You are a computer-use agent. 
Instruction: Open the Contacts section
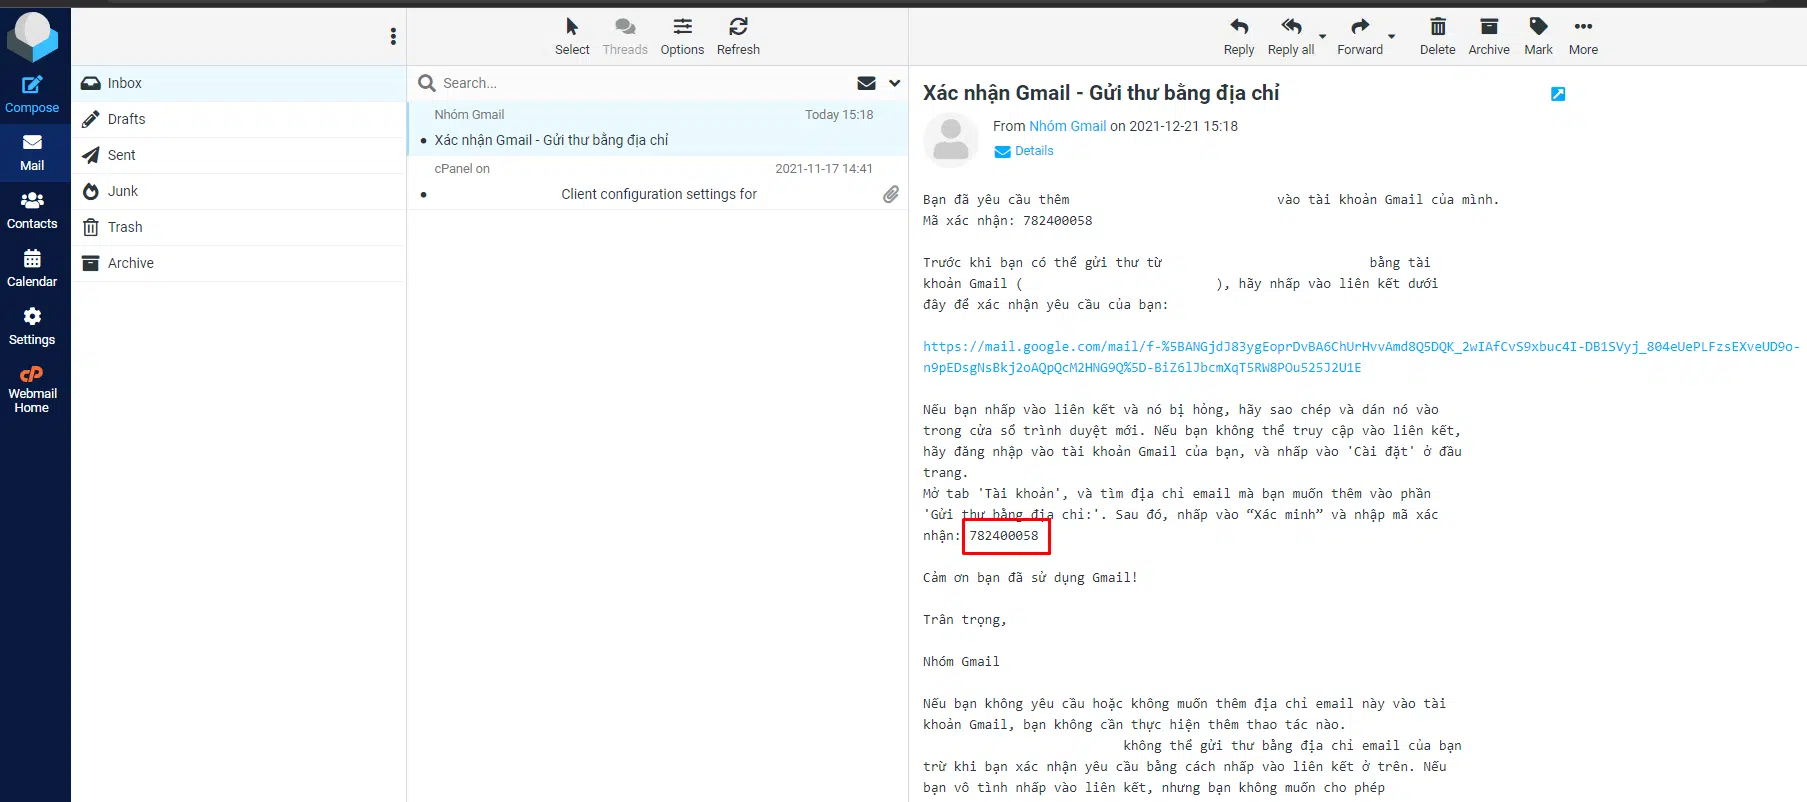(x=32, y=211)
